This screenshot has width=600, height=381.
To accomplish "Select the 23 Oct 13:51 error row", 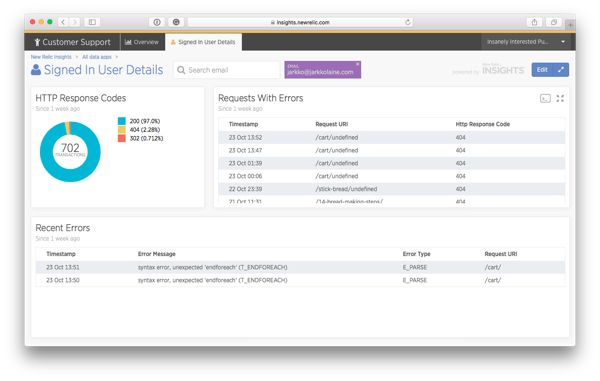I will pyautogui.click(x=300, y=267).
